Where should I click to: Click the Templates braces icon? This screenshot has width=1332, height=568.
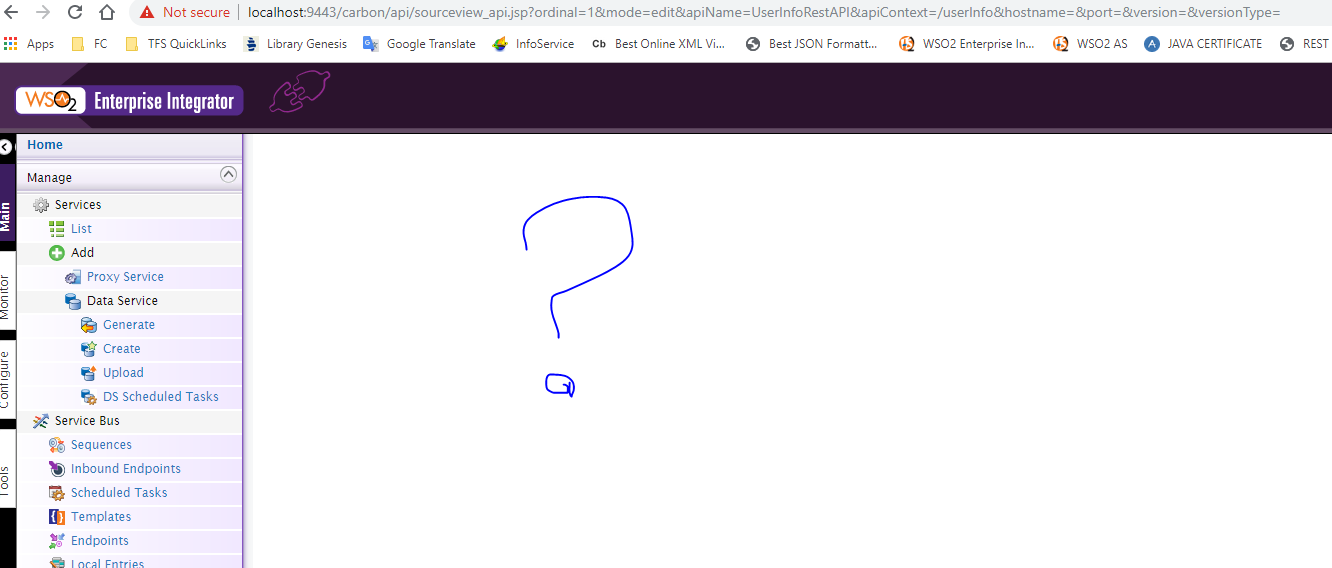[57, 517]
